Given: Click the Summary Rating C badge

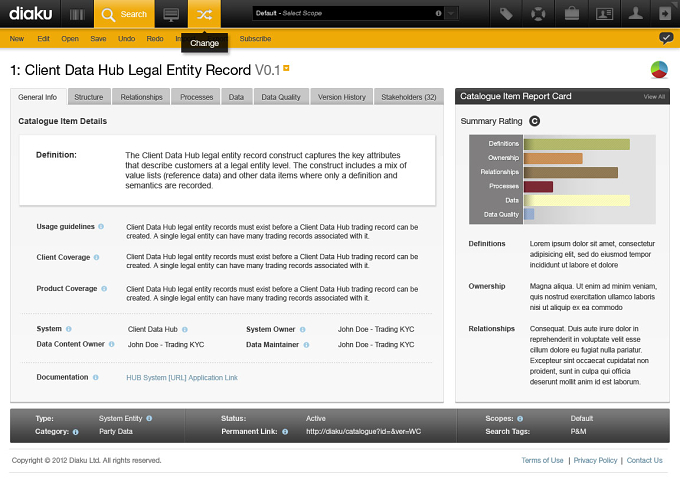Looking at the screenshot, I should pyautogui.click(x=535, y=121).
